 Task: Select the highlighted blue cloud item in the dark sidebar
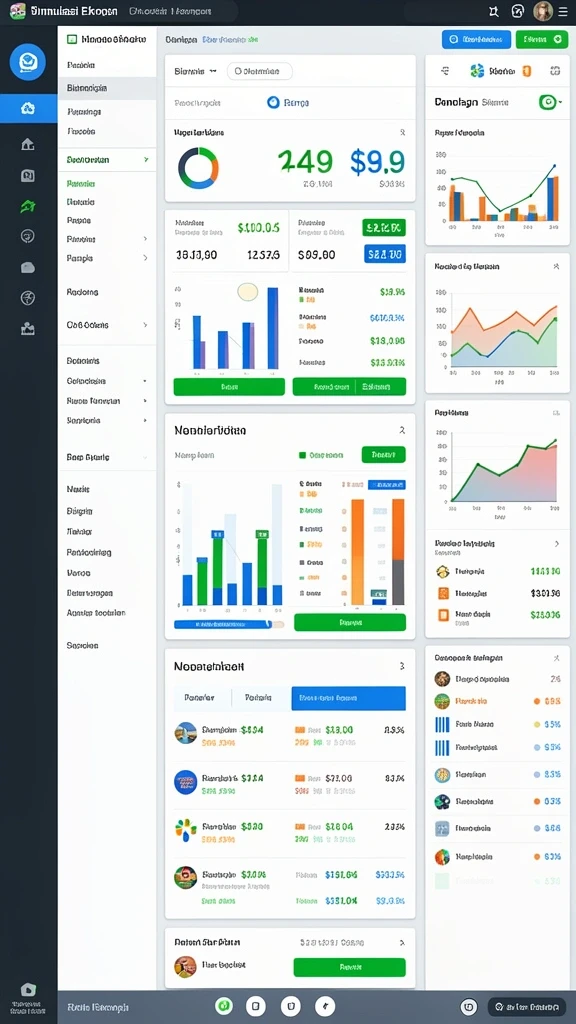click(28, 108)
